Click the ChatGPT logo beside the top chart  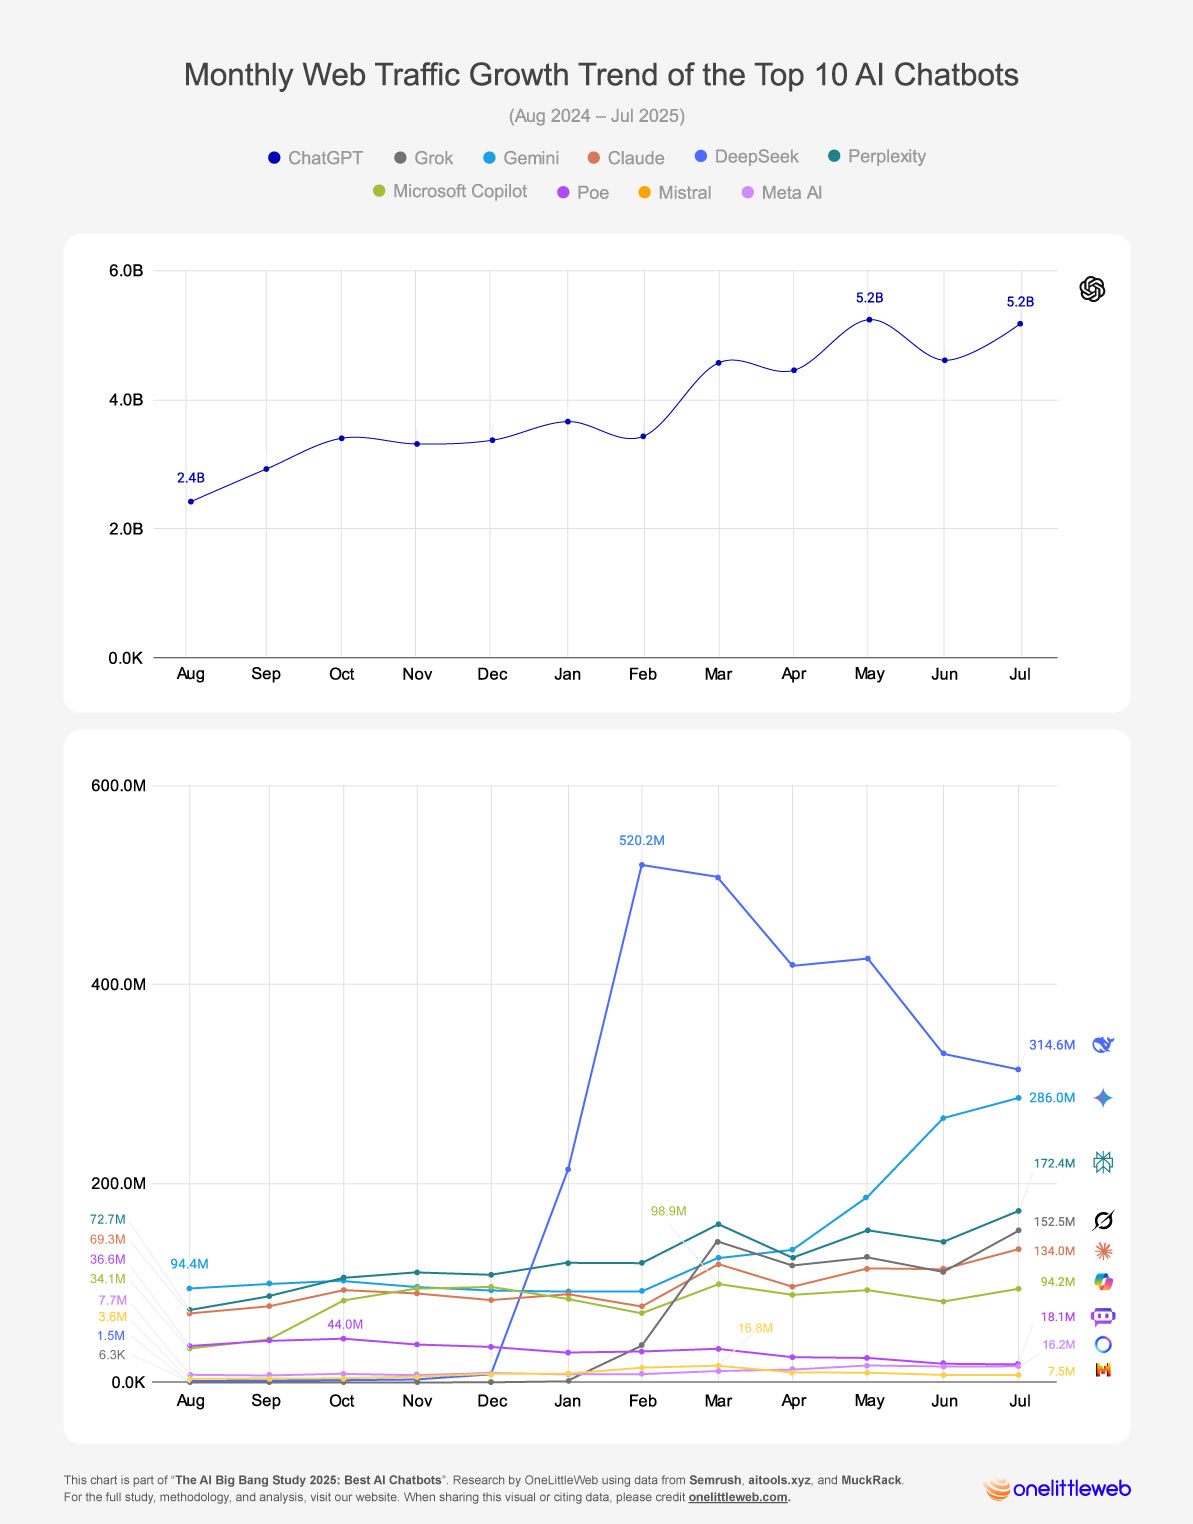[x=1092, y=289]
